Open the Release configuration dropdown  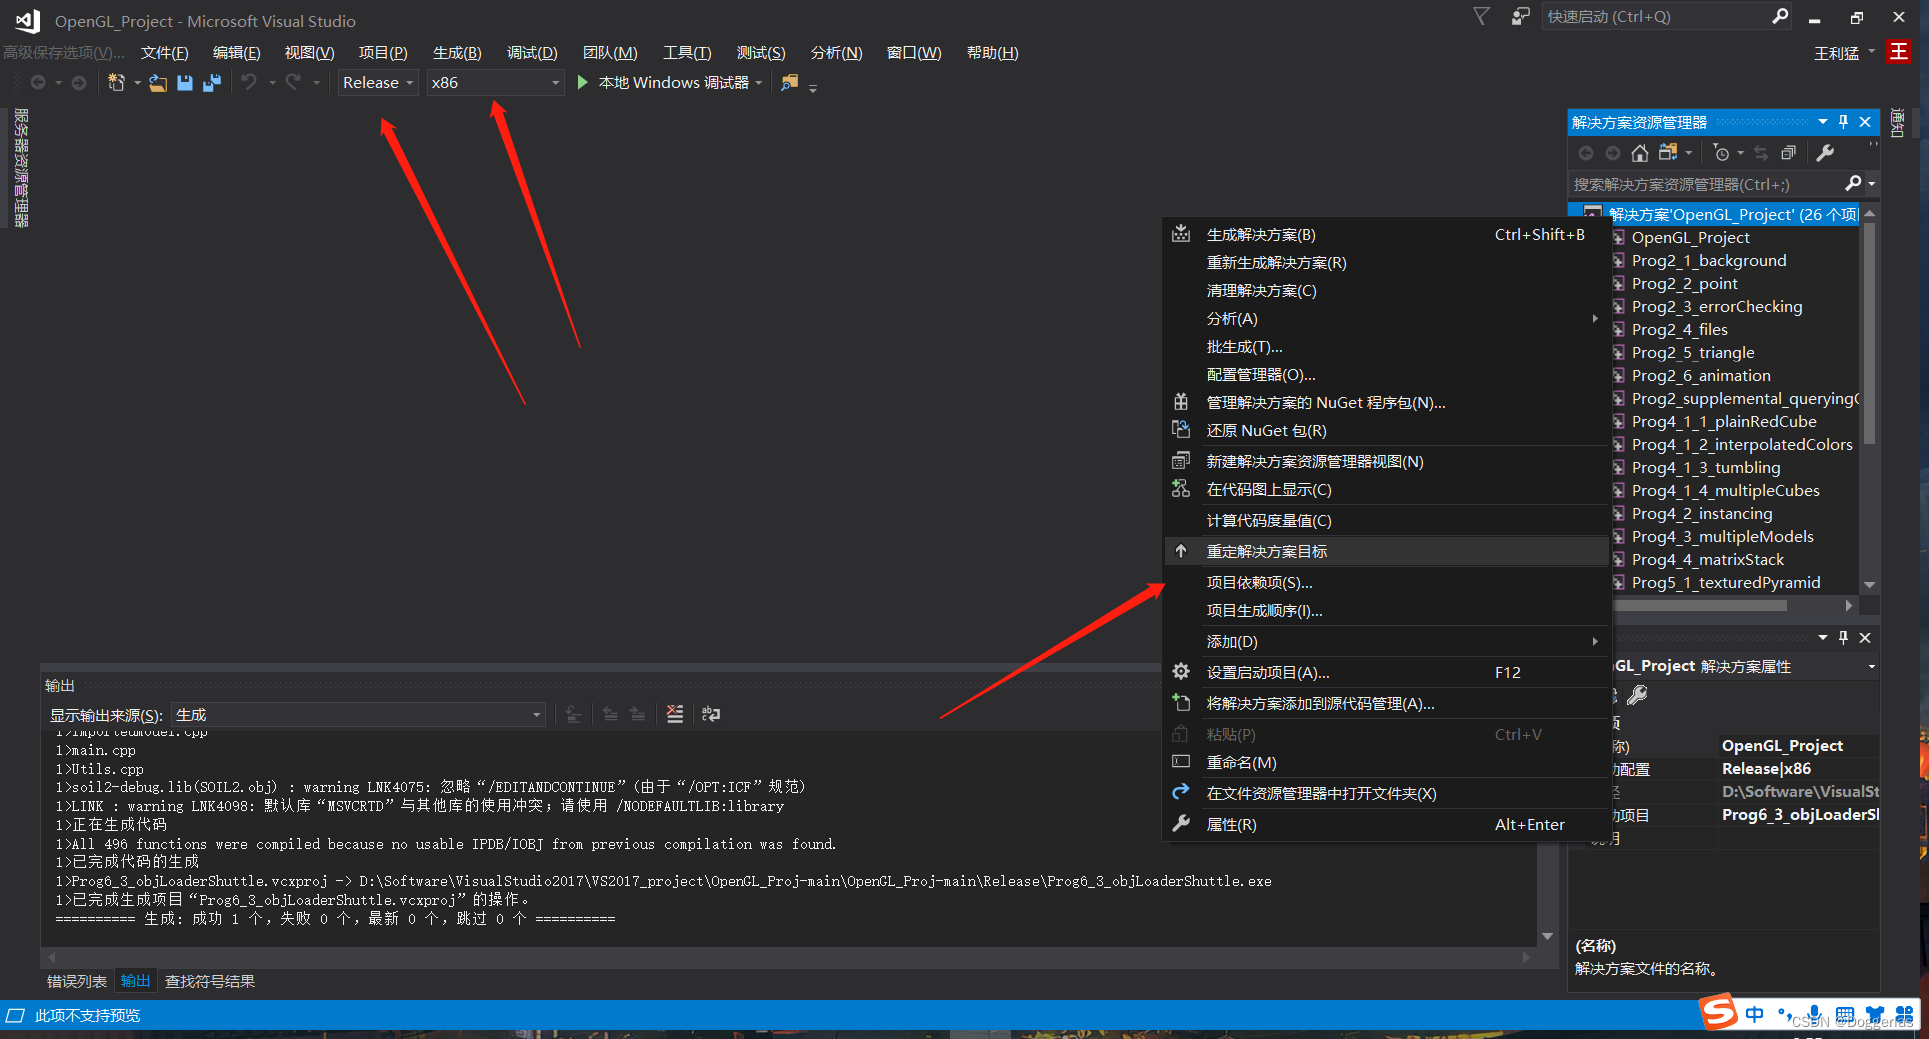378,83
